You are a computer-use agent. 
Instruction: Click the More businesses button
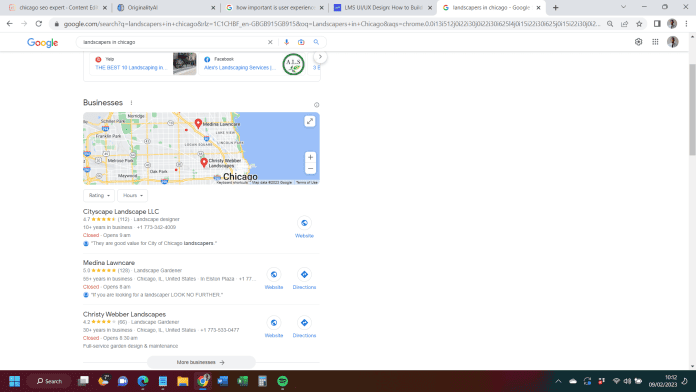[201, 362]
